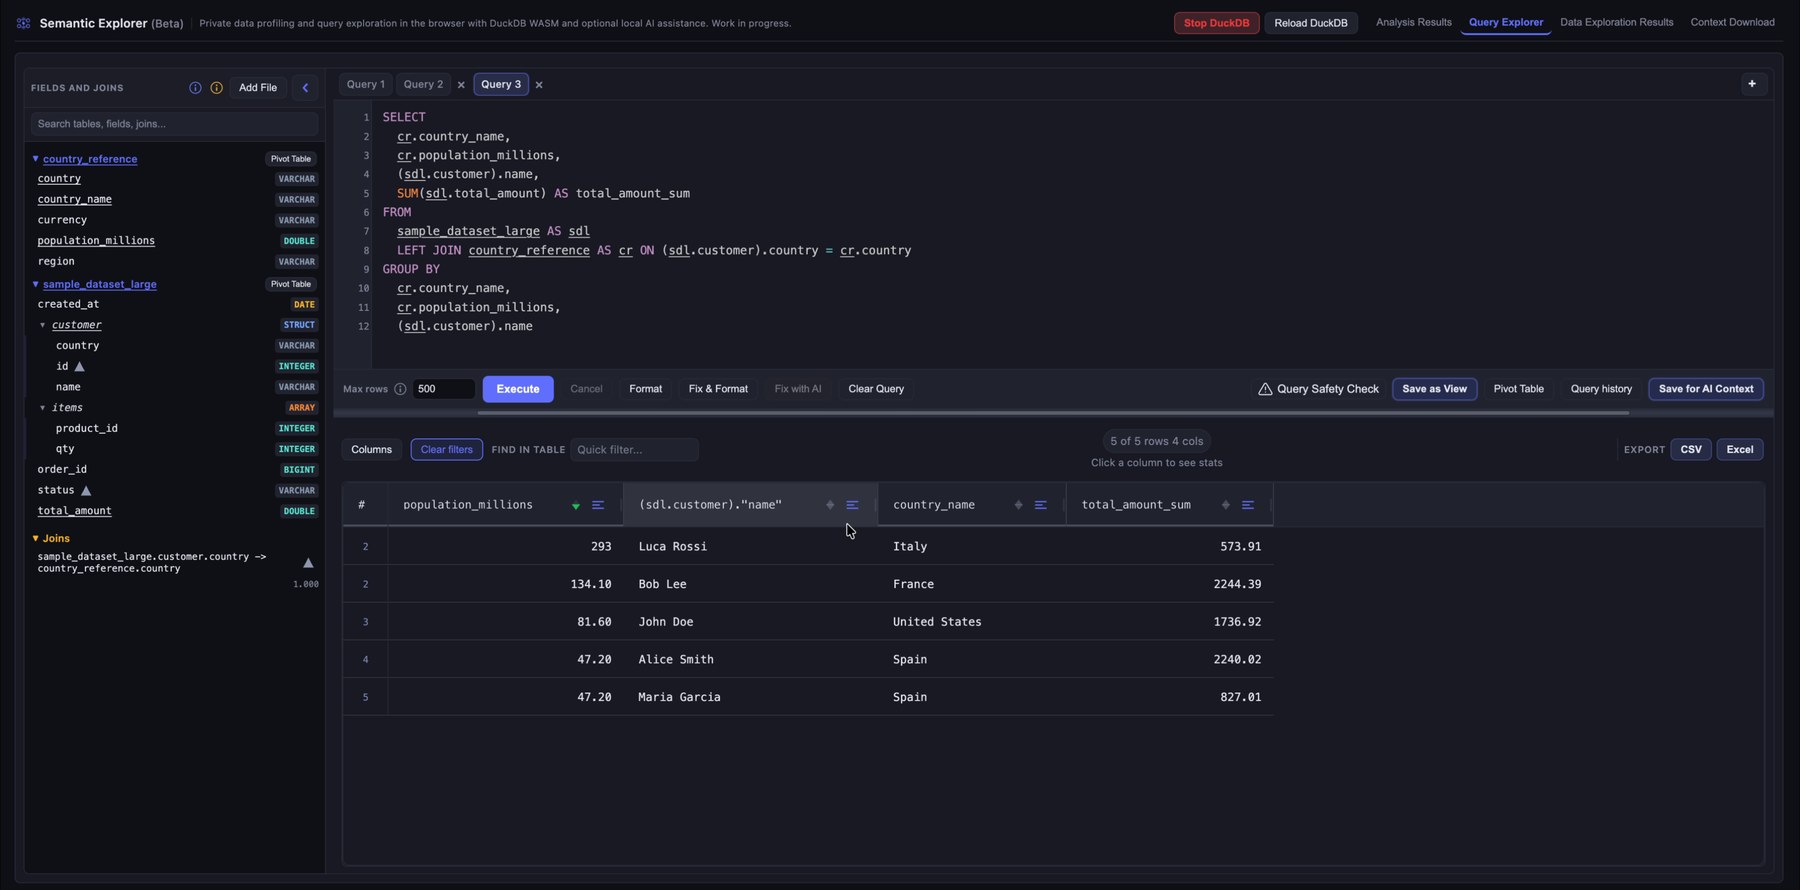This screenshot has width=1800, height=890.
Task: Open the Context Download tab
Action: [1732, 22]
